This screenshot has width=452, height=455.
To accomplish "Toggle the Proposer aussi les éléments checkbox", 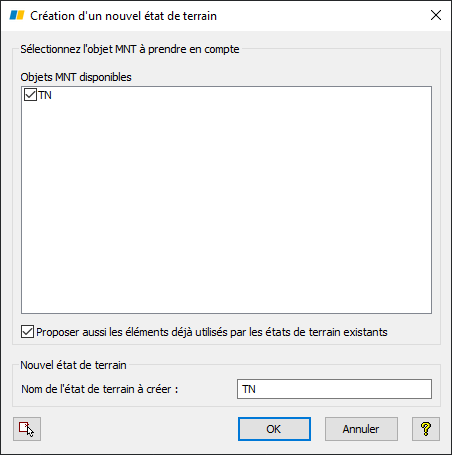I will 27,332.
